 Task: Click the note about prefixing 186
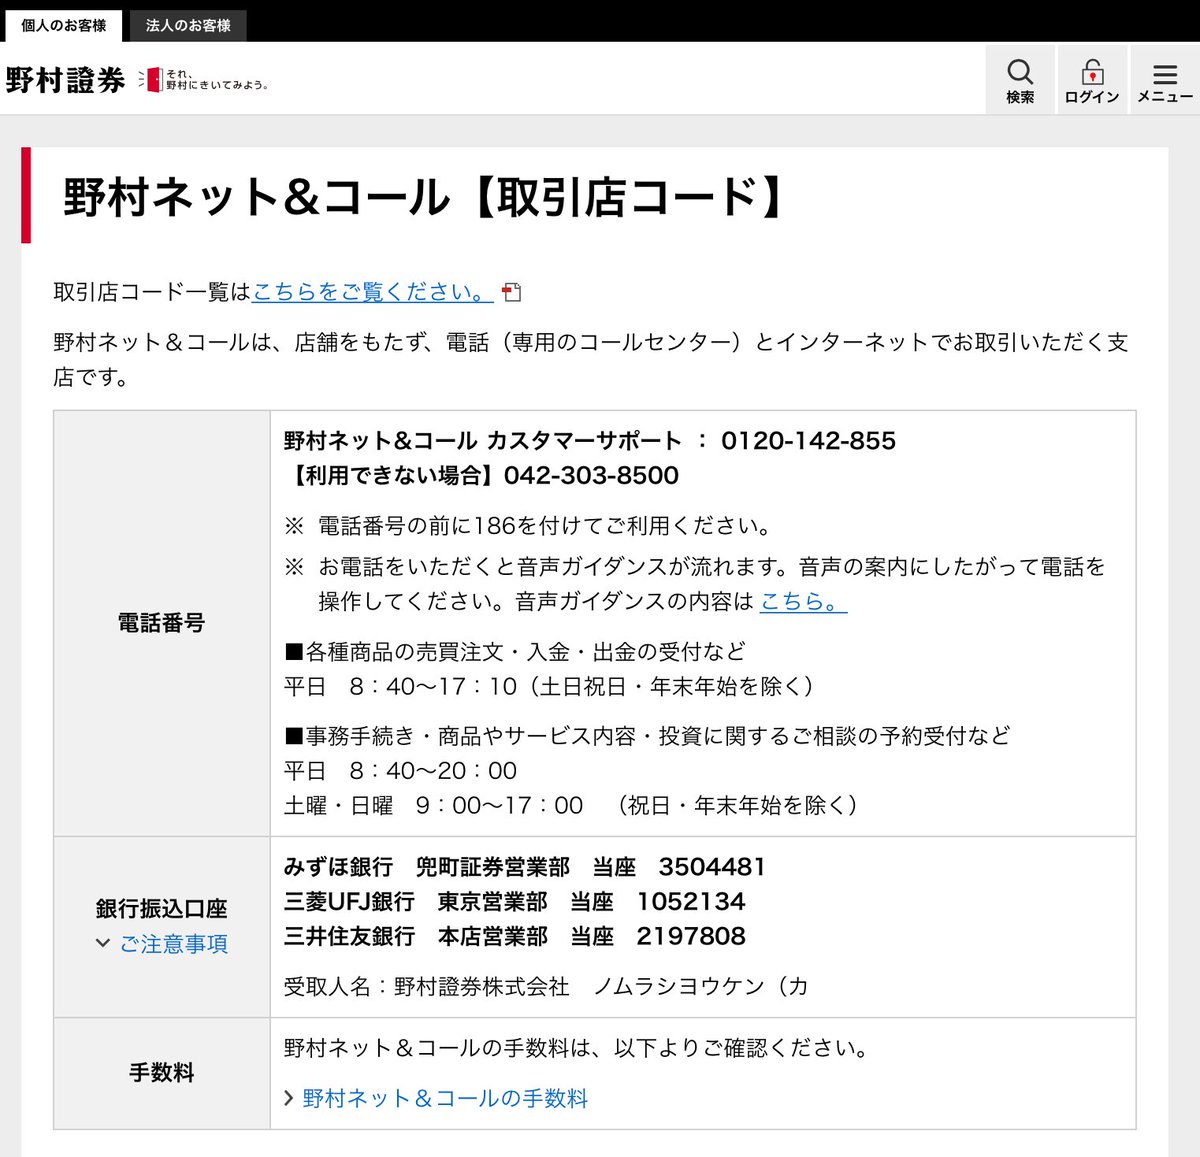tap(529, 526)
